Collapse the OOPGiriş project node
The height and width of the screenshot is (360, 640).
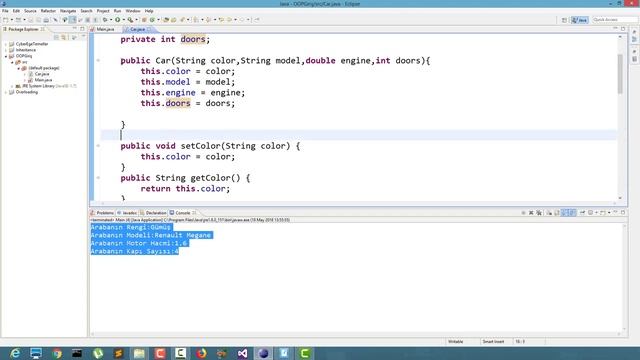pyautogui.click(x=6, y=56)
